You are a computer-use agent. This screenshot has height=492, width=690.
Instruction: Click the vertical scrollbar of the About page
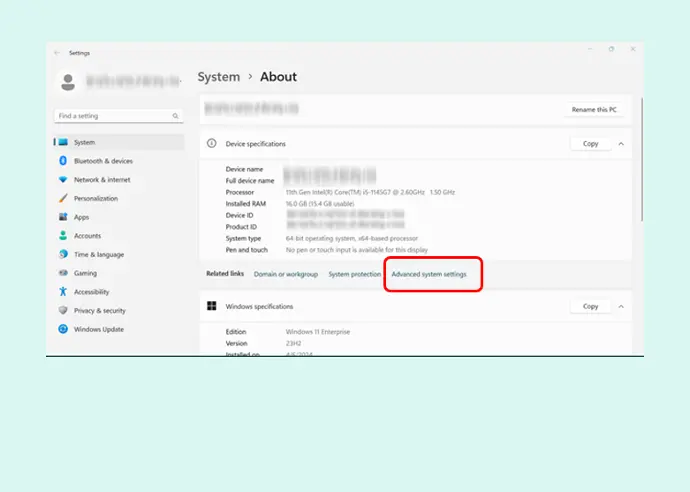[x=642, y=160]
